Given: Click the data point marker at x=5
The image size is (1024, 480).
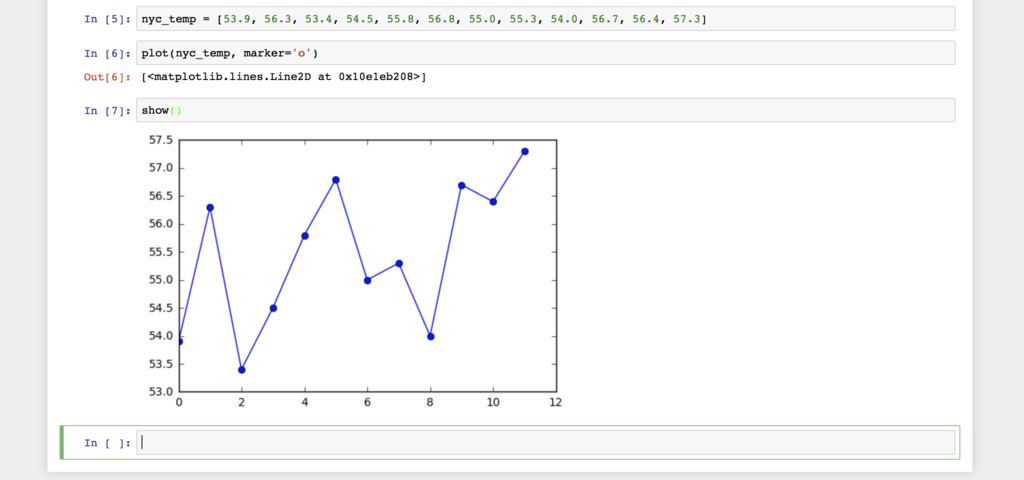Looking at the screenshot, I should [336, 180].
